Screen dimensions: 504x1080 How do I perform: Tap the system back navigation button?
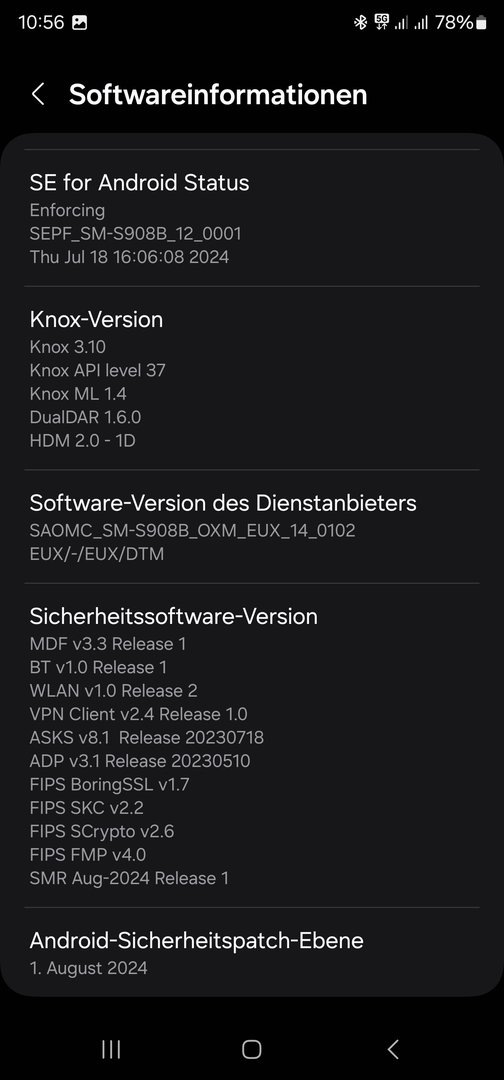(x=392, y=1049)
